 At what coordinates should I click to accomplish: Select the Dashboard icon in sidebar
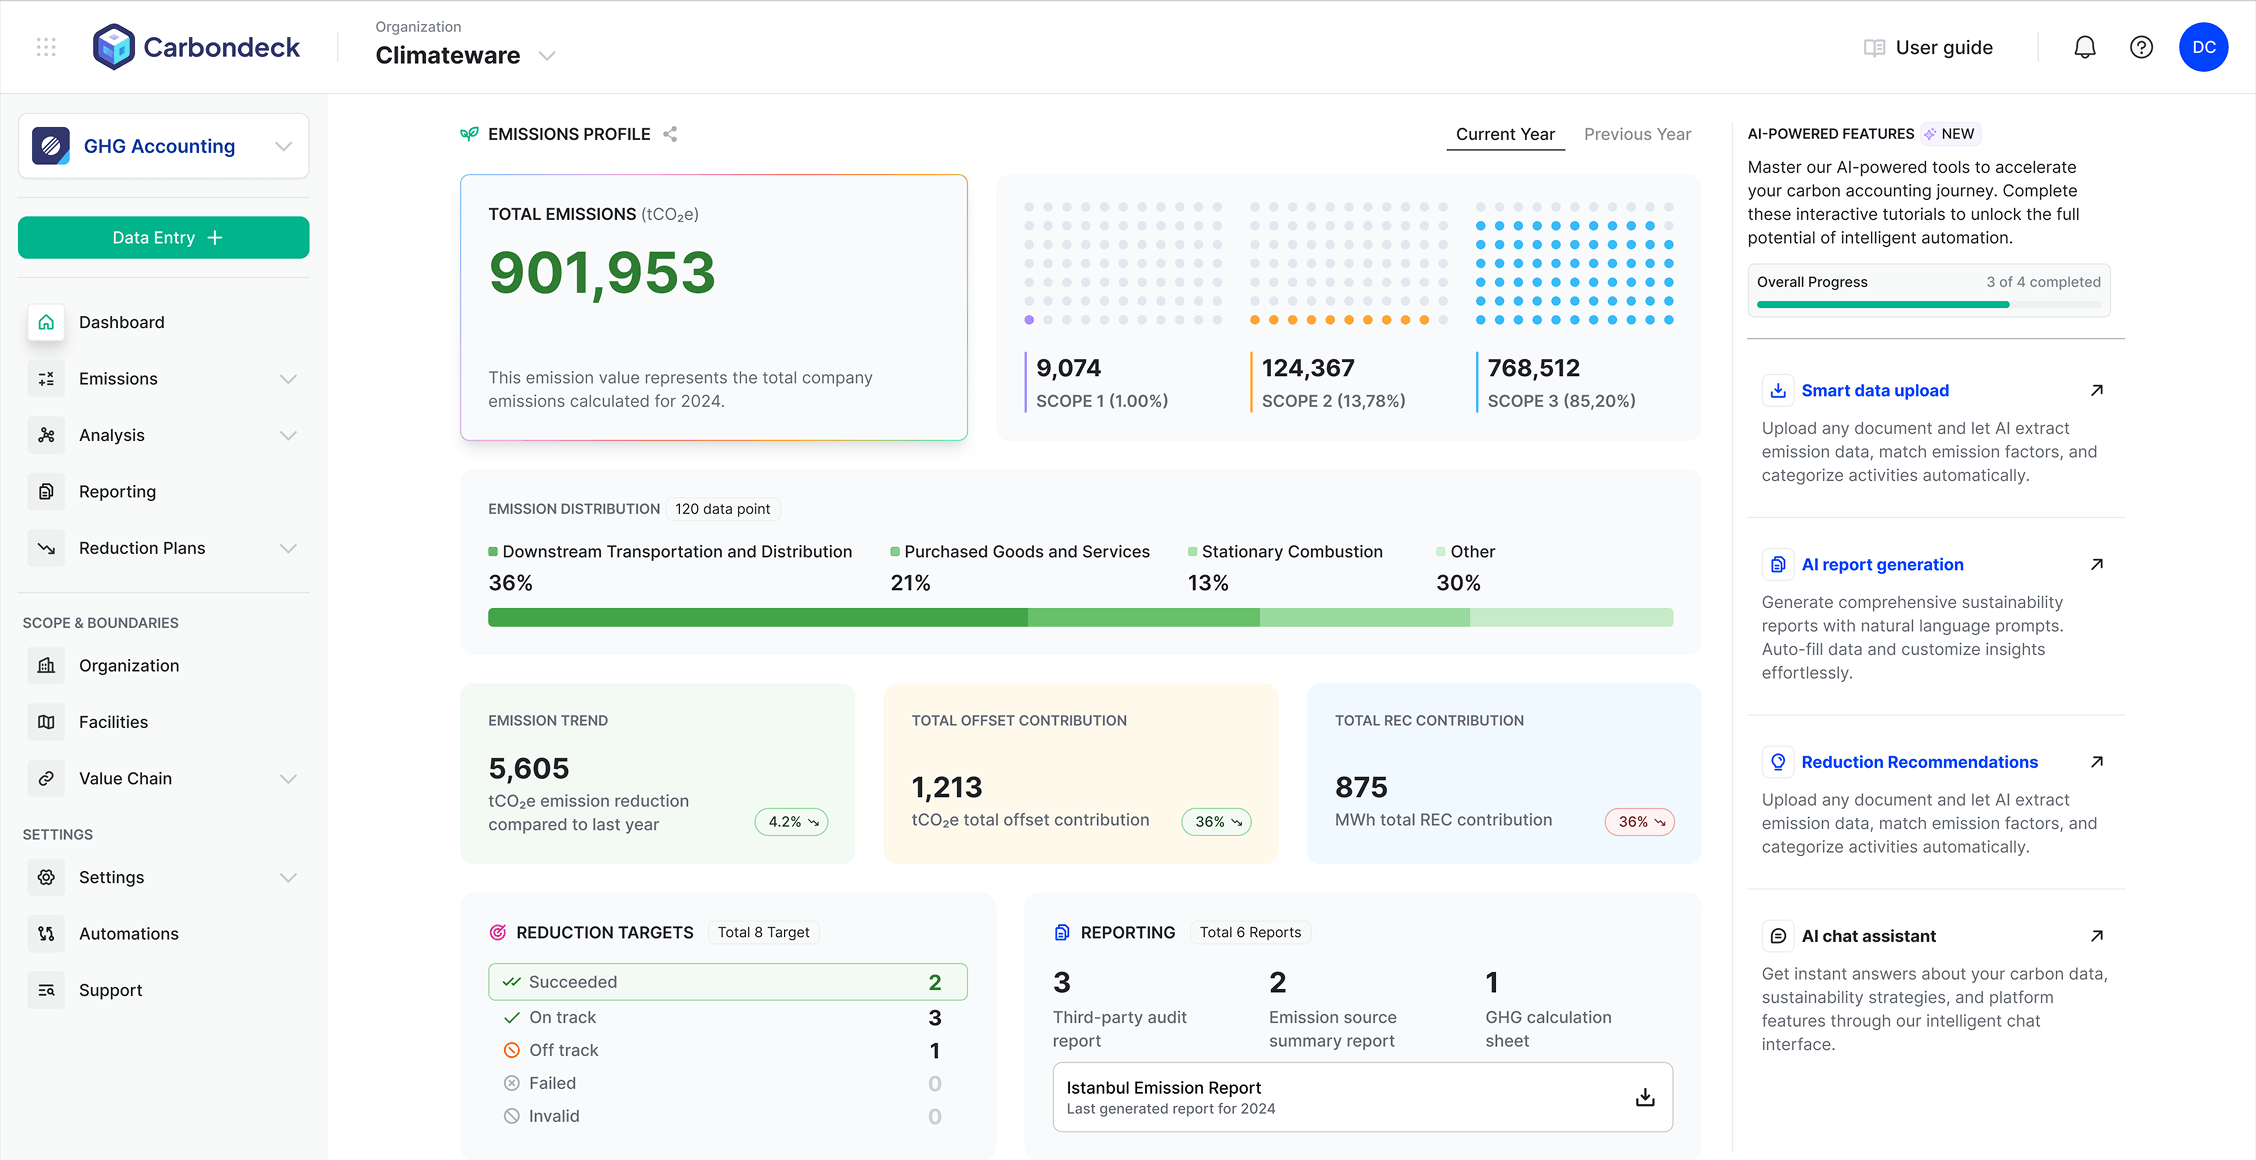pyautogui.click(x=46, y=322)
